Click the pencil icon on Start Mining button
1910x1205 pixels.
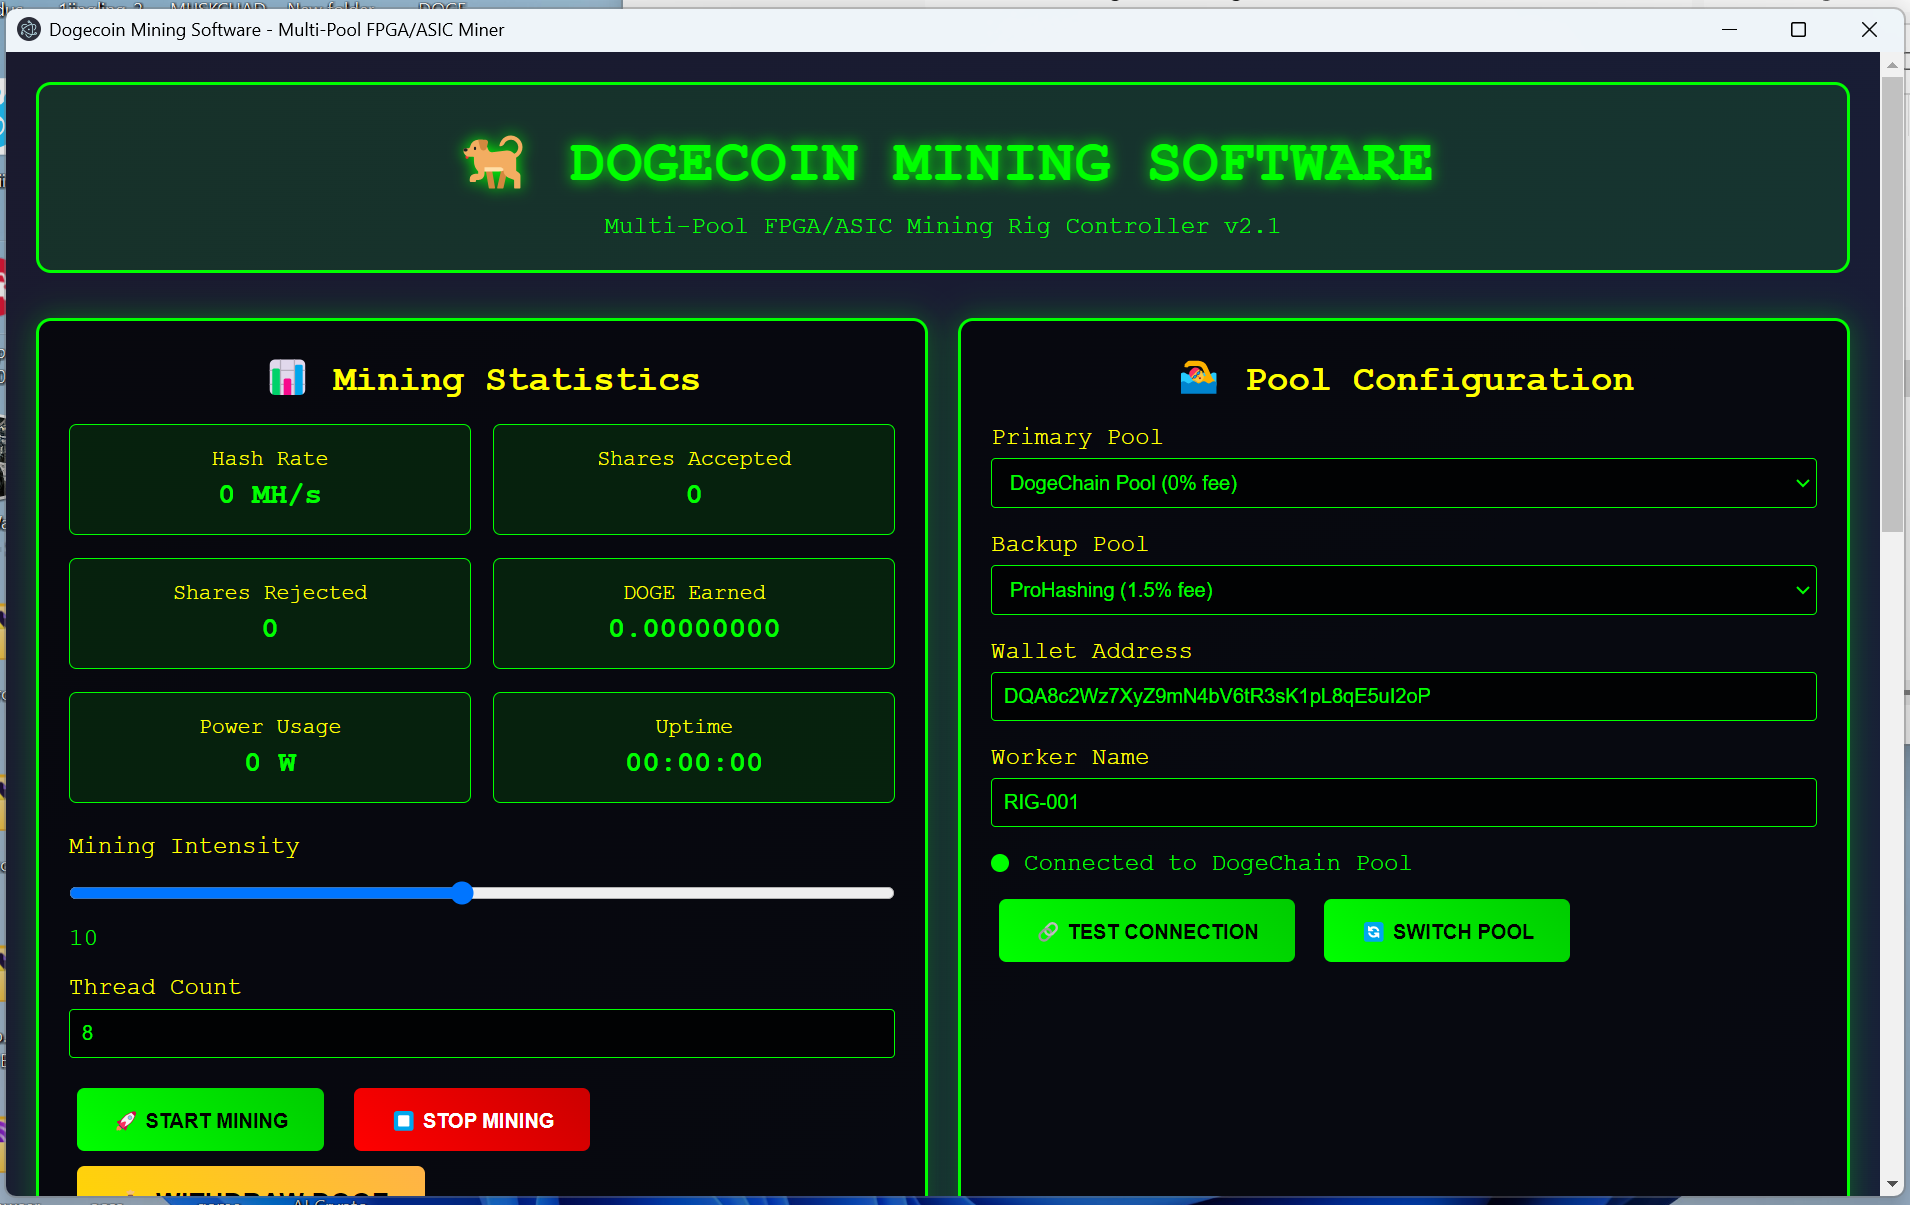(126, 1120)
